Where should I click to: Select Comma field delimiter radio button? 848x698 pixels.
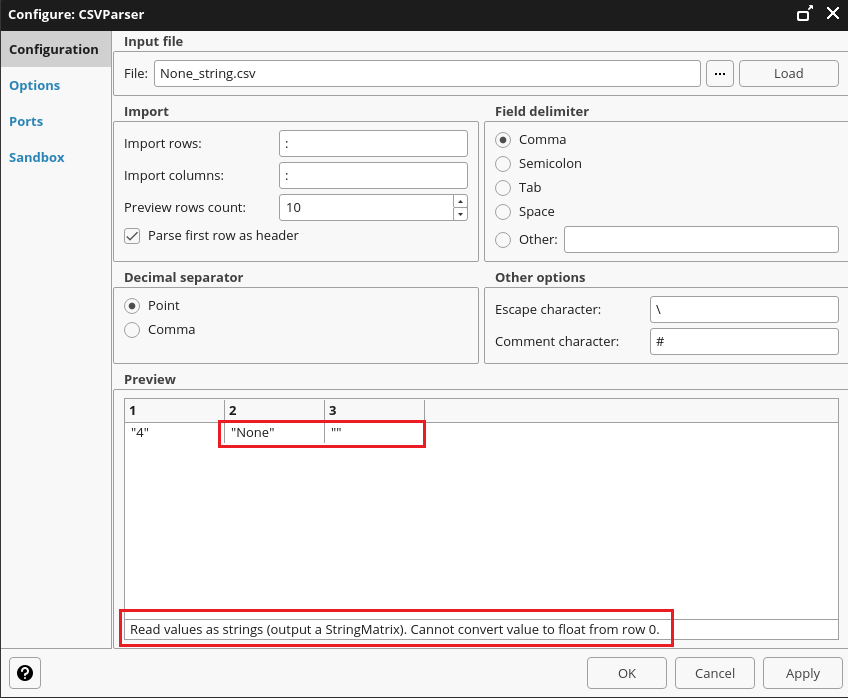click(x=503, y=140)
